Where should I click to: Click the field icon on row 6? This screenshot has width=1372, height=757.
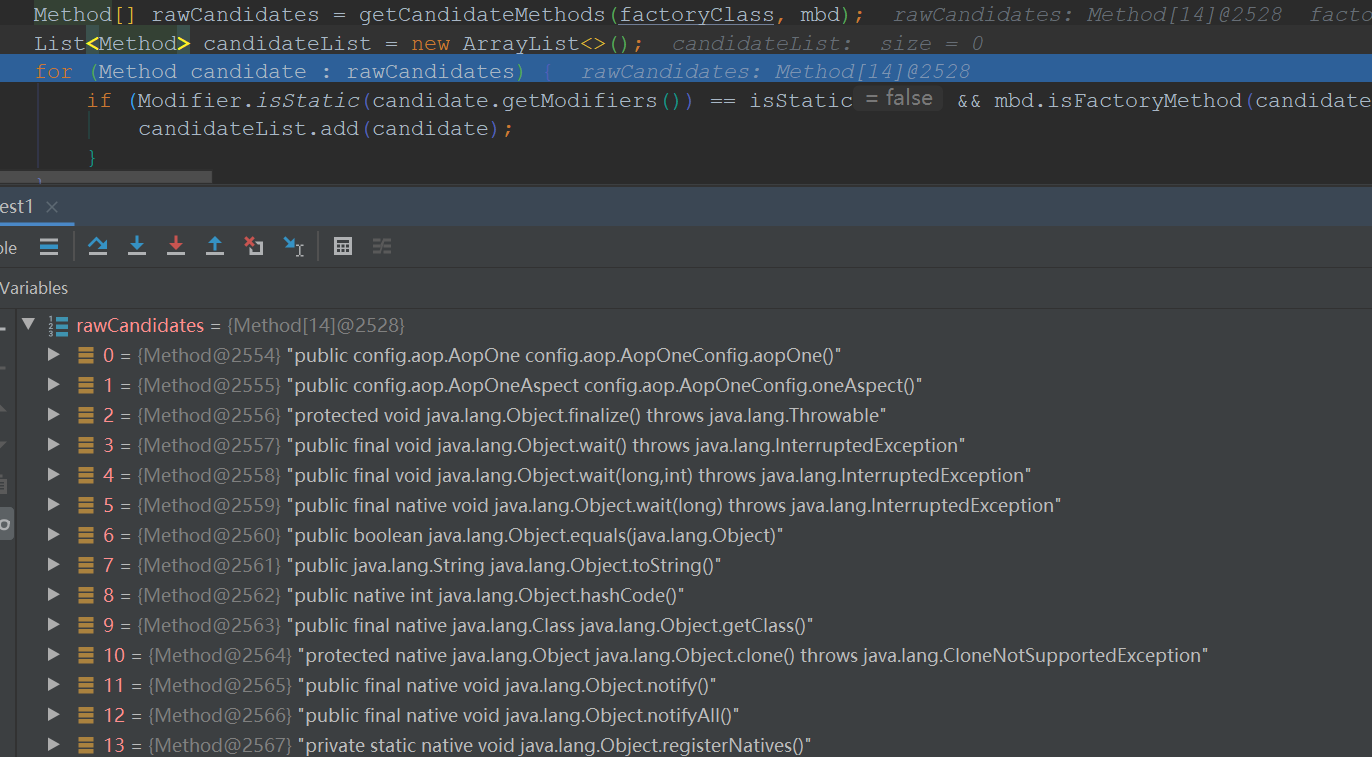(87, 535)
